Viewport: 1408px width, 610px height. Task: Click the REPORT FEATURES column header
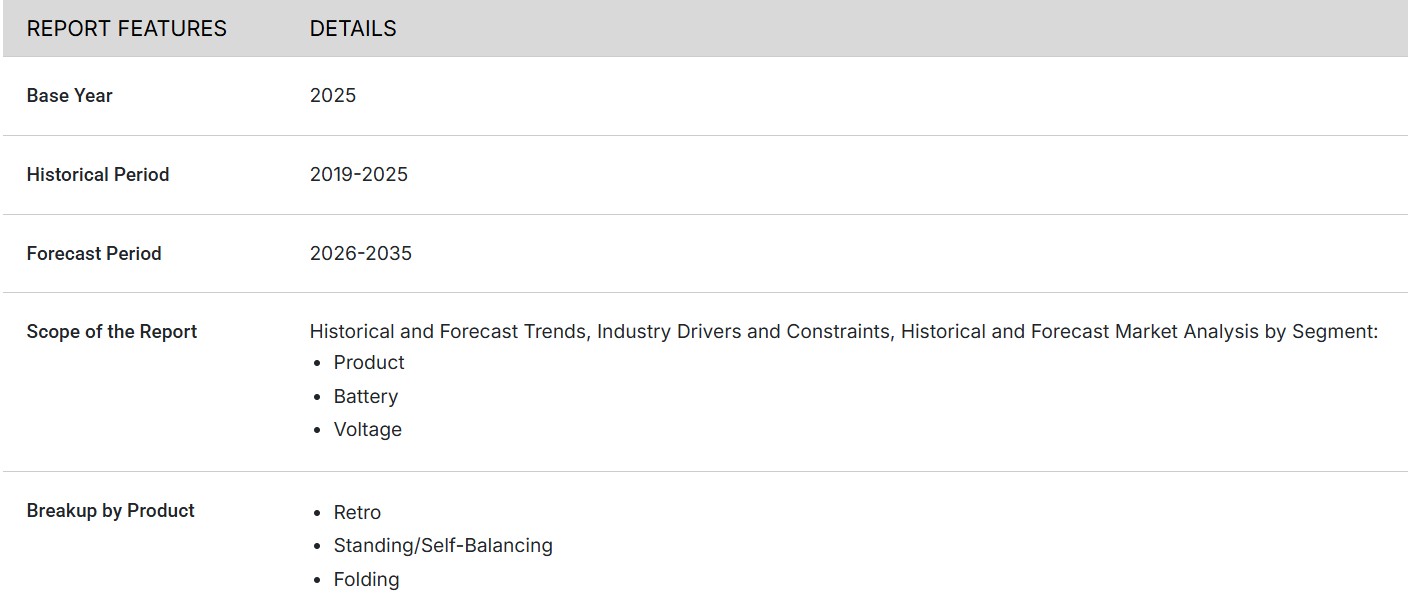[127, 29]
